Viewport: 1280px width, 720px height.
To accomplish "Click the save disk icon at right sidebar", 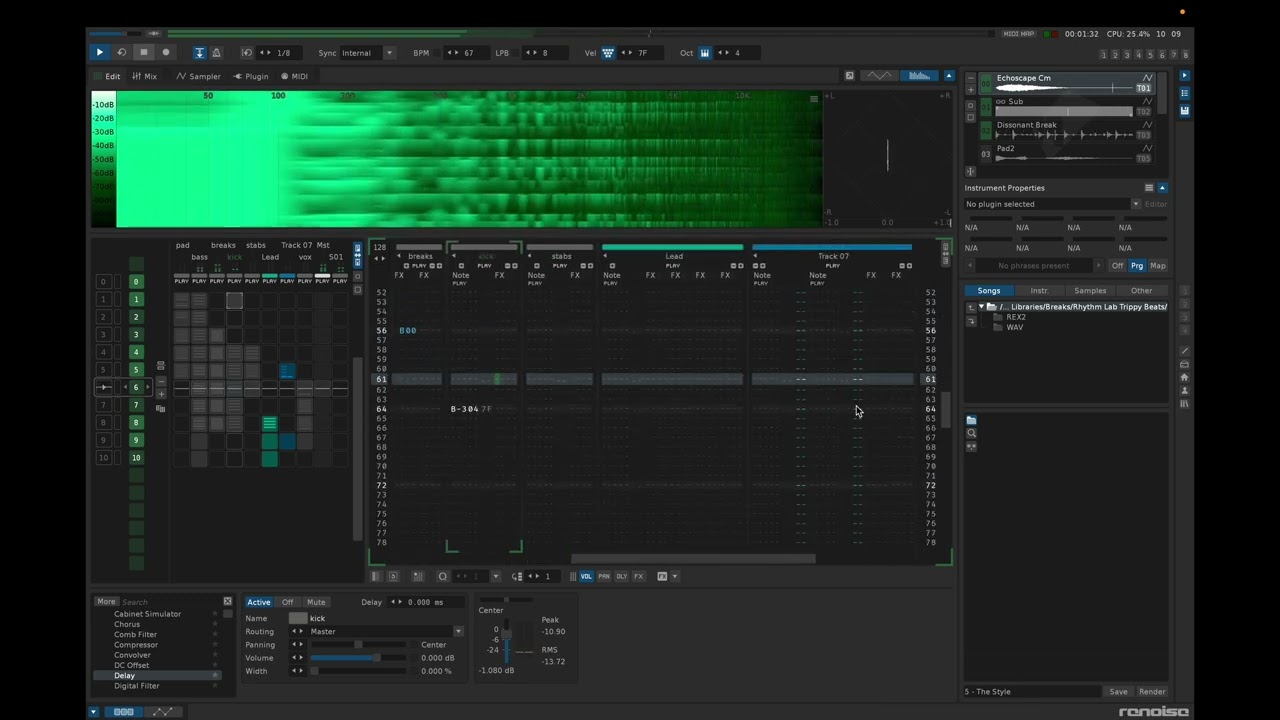I will (1184, 111).
